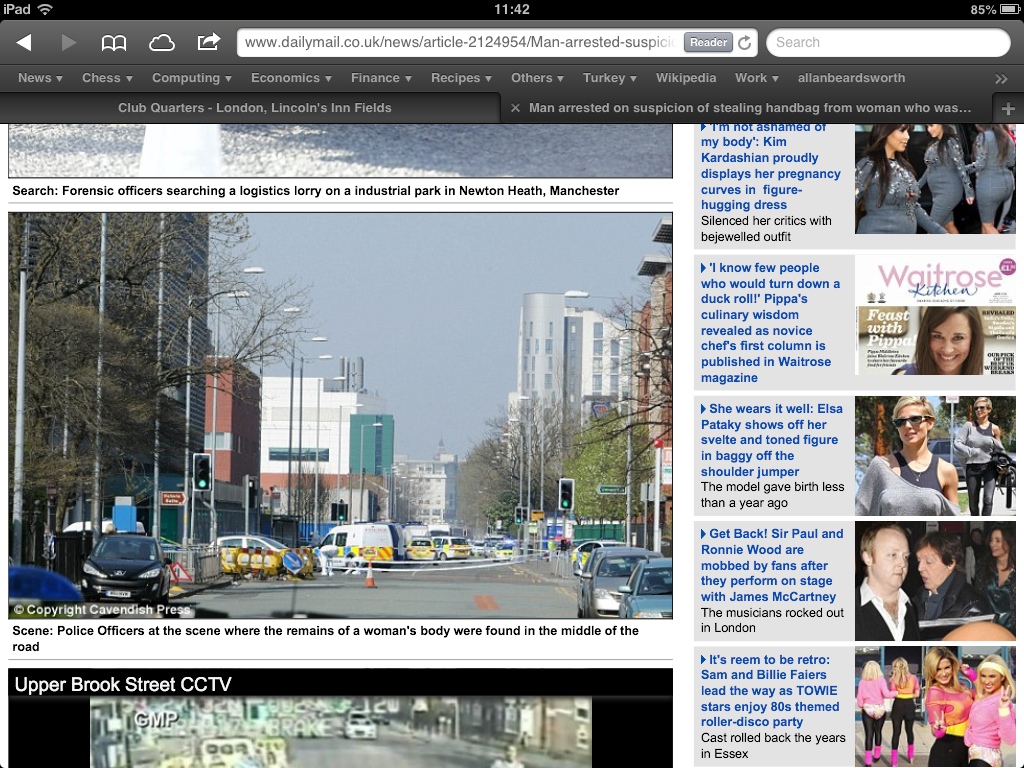Show more bookmarks with double chevron
This screenshot has height=768, width=1024.
[1001, 78]
